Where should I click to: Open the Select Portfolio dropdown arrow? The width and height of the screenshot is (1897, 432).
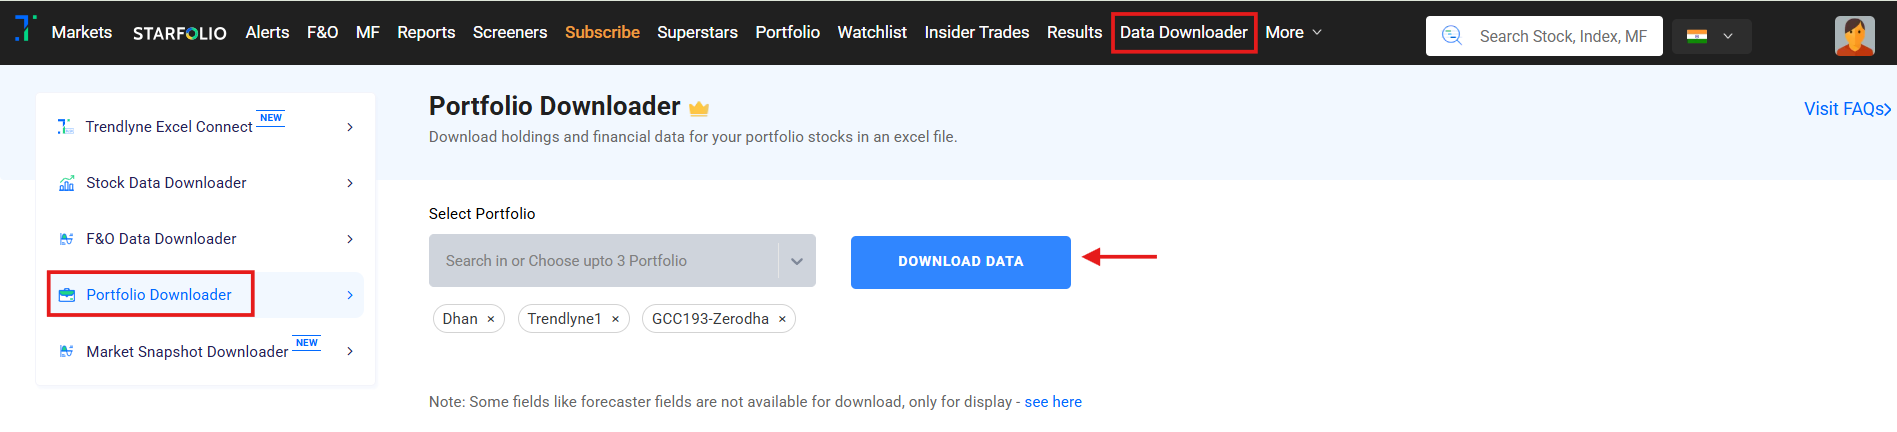tap(797, 261)
